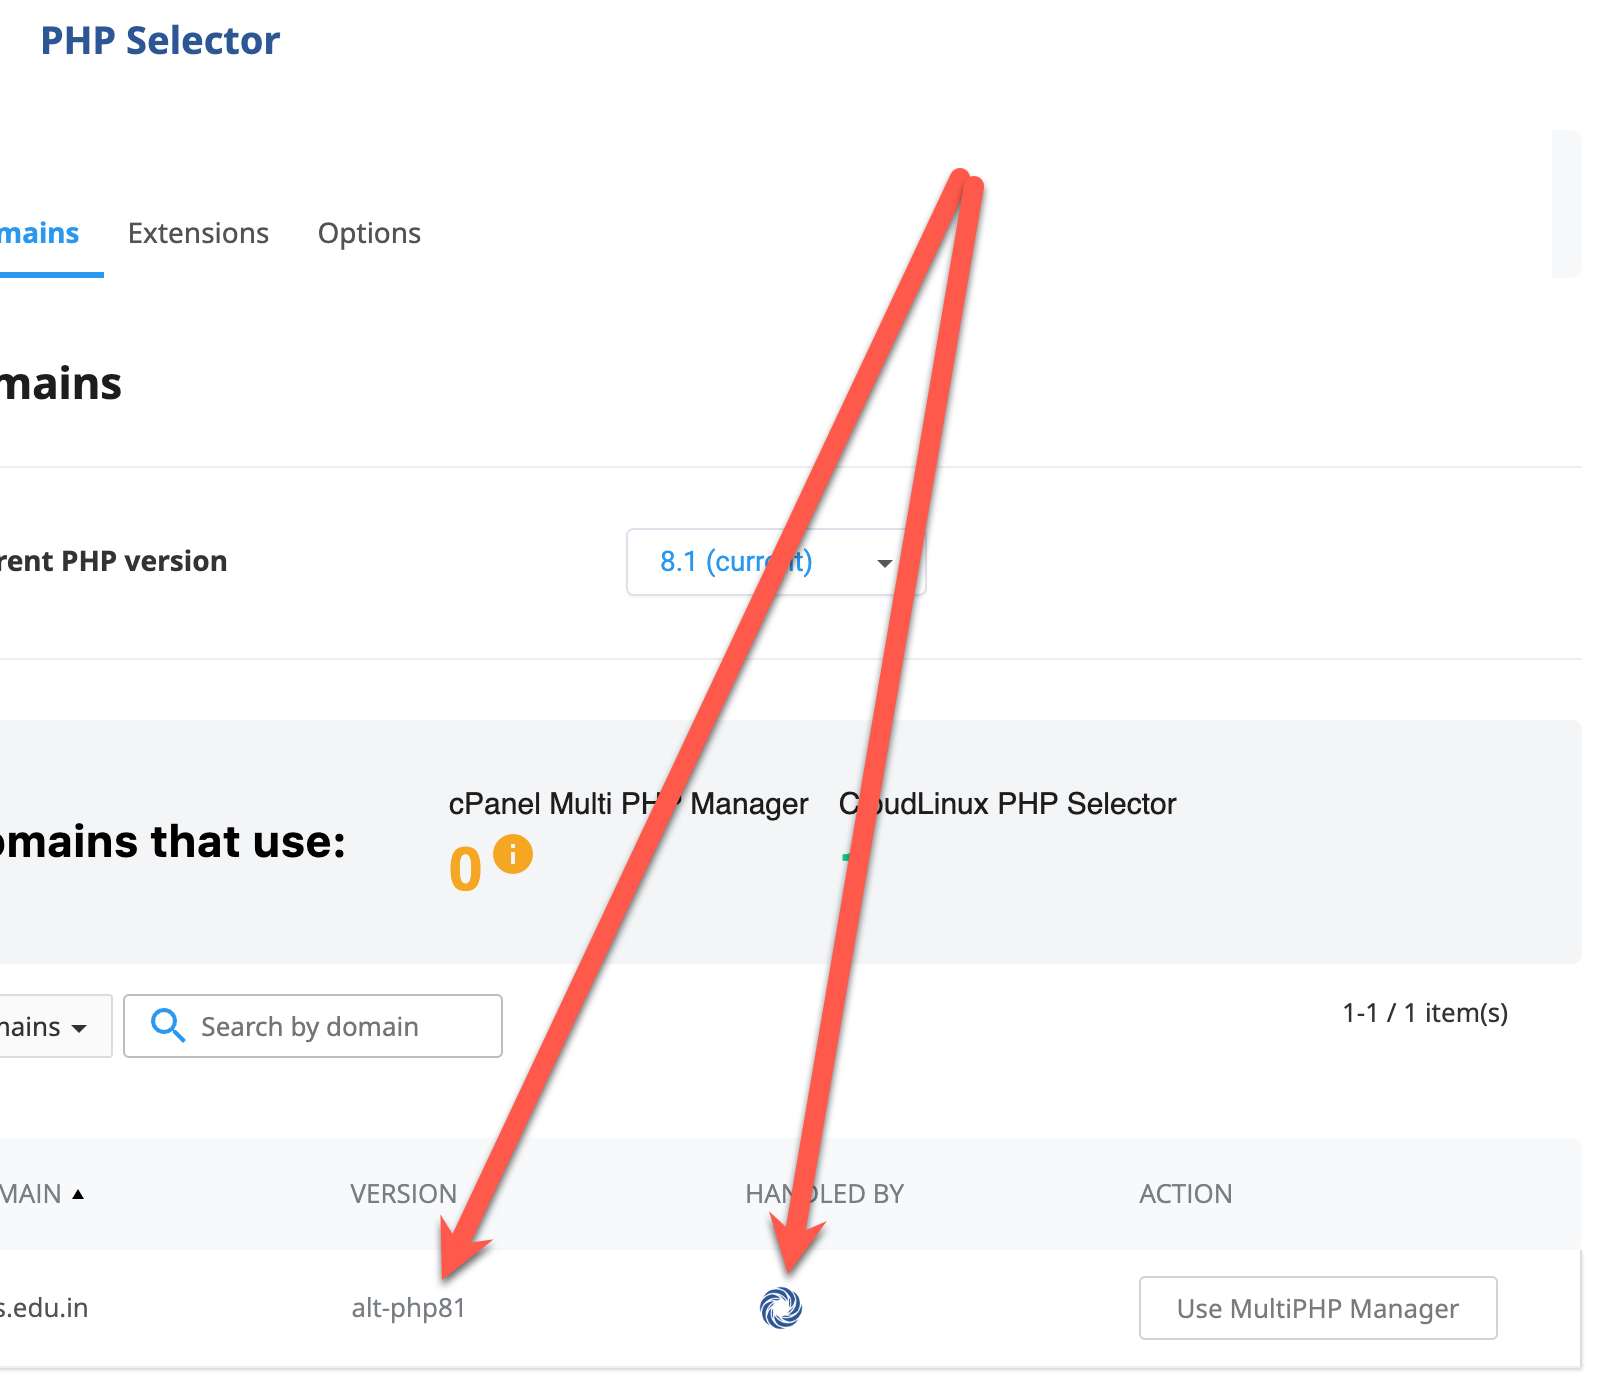Click the VERSION column header
The height and width of the screenshot is (1382, 1602).
pyautogui.click(x=403, y=1194)
